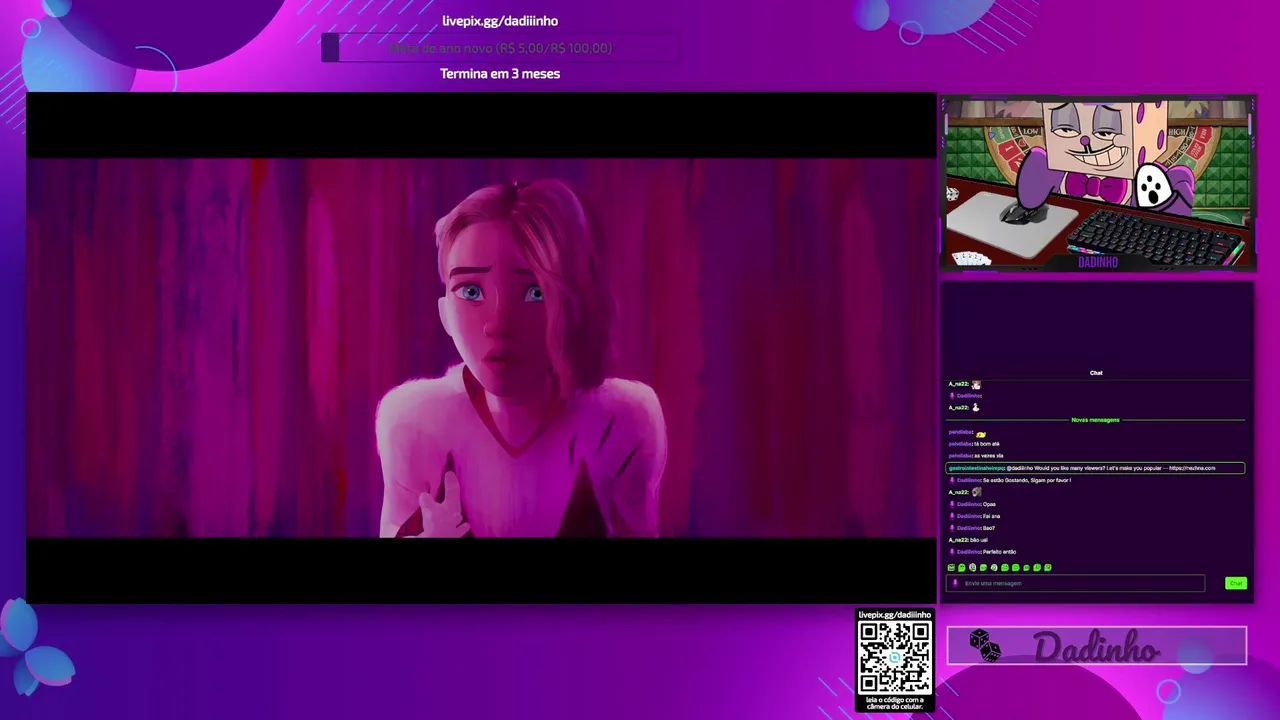
Task: Select the cartoon dice avatar webcam thumbnail
Action: [1097, 184]
